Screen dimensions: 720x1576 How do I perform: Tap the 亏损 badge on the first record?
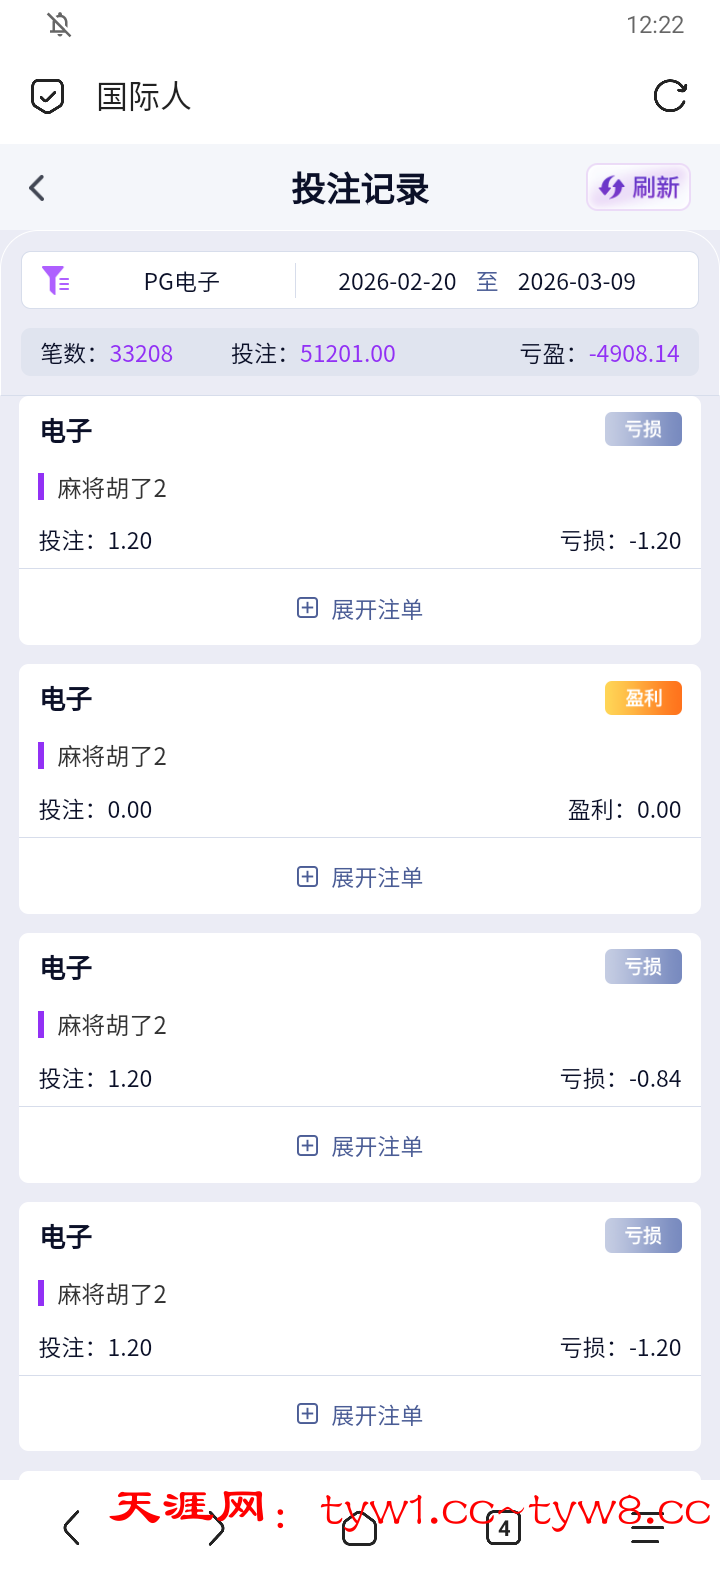[x=643, y=429]
